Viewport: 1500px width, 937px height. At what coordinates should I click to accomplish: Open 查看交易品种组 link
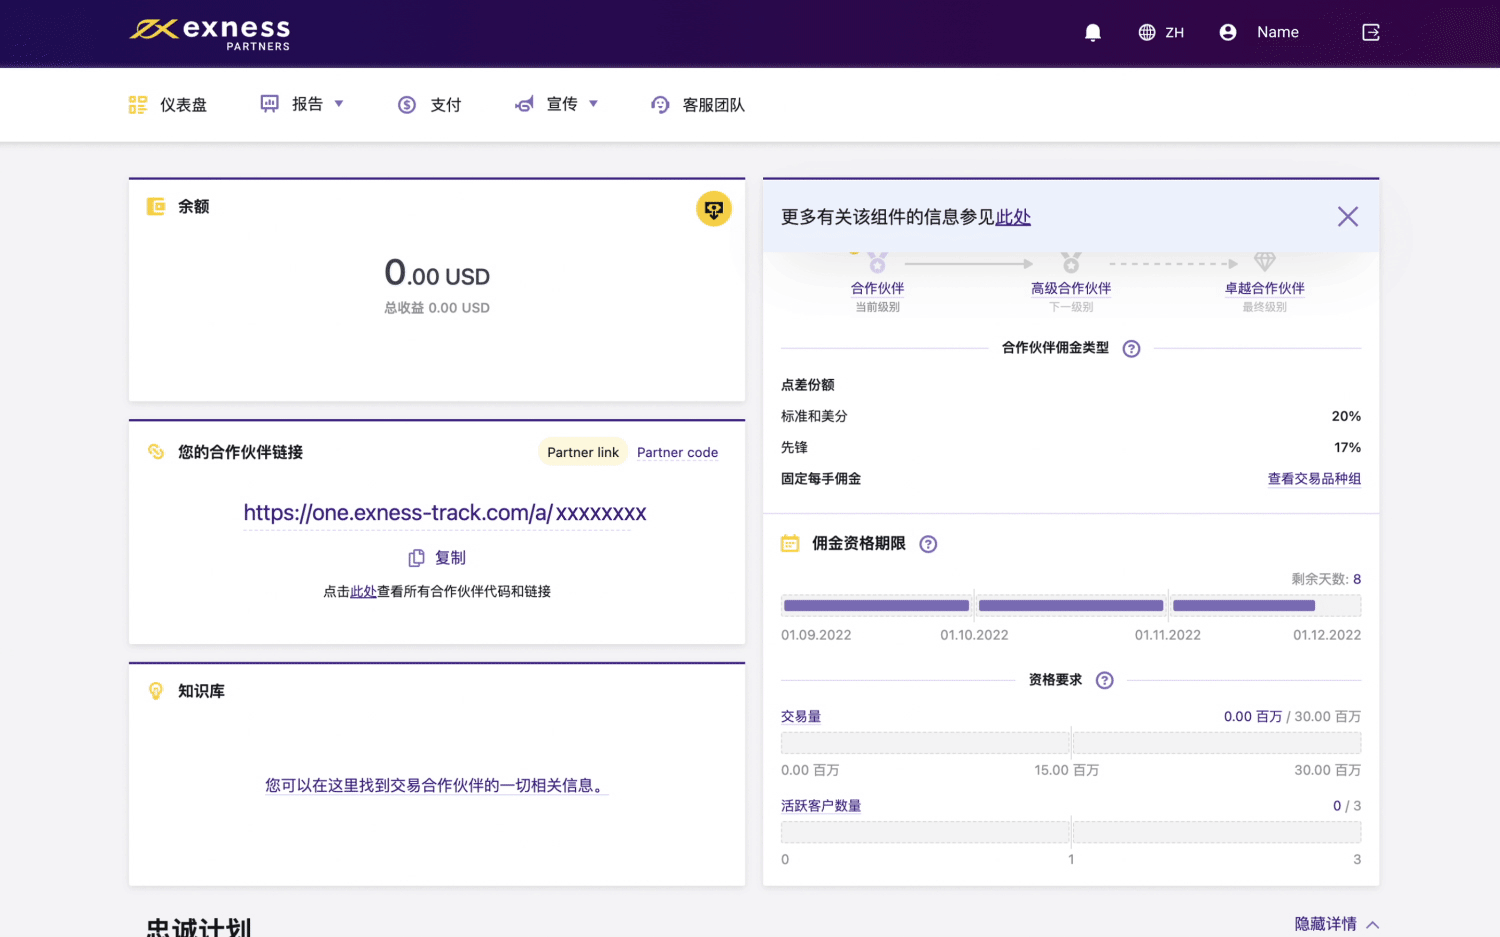[x=1314, y=479]
